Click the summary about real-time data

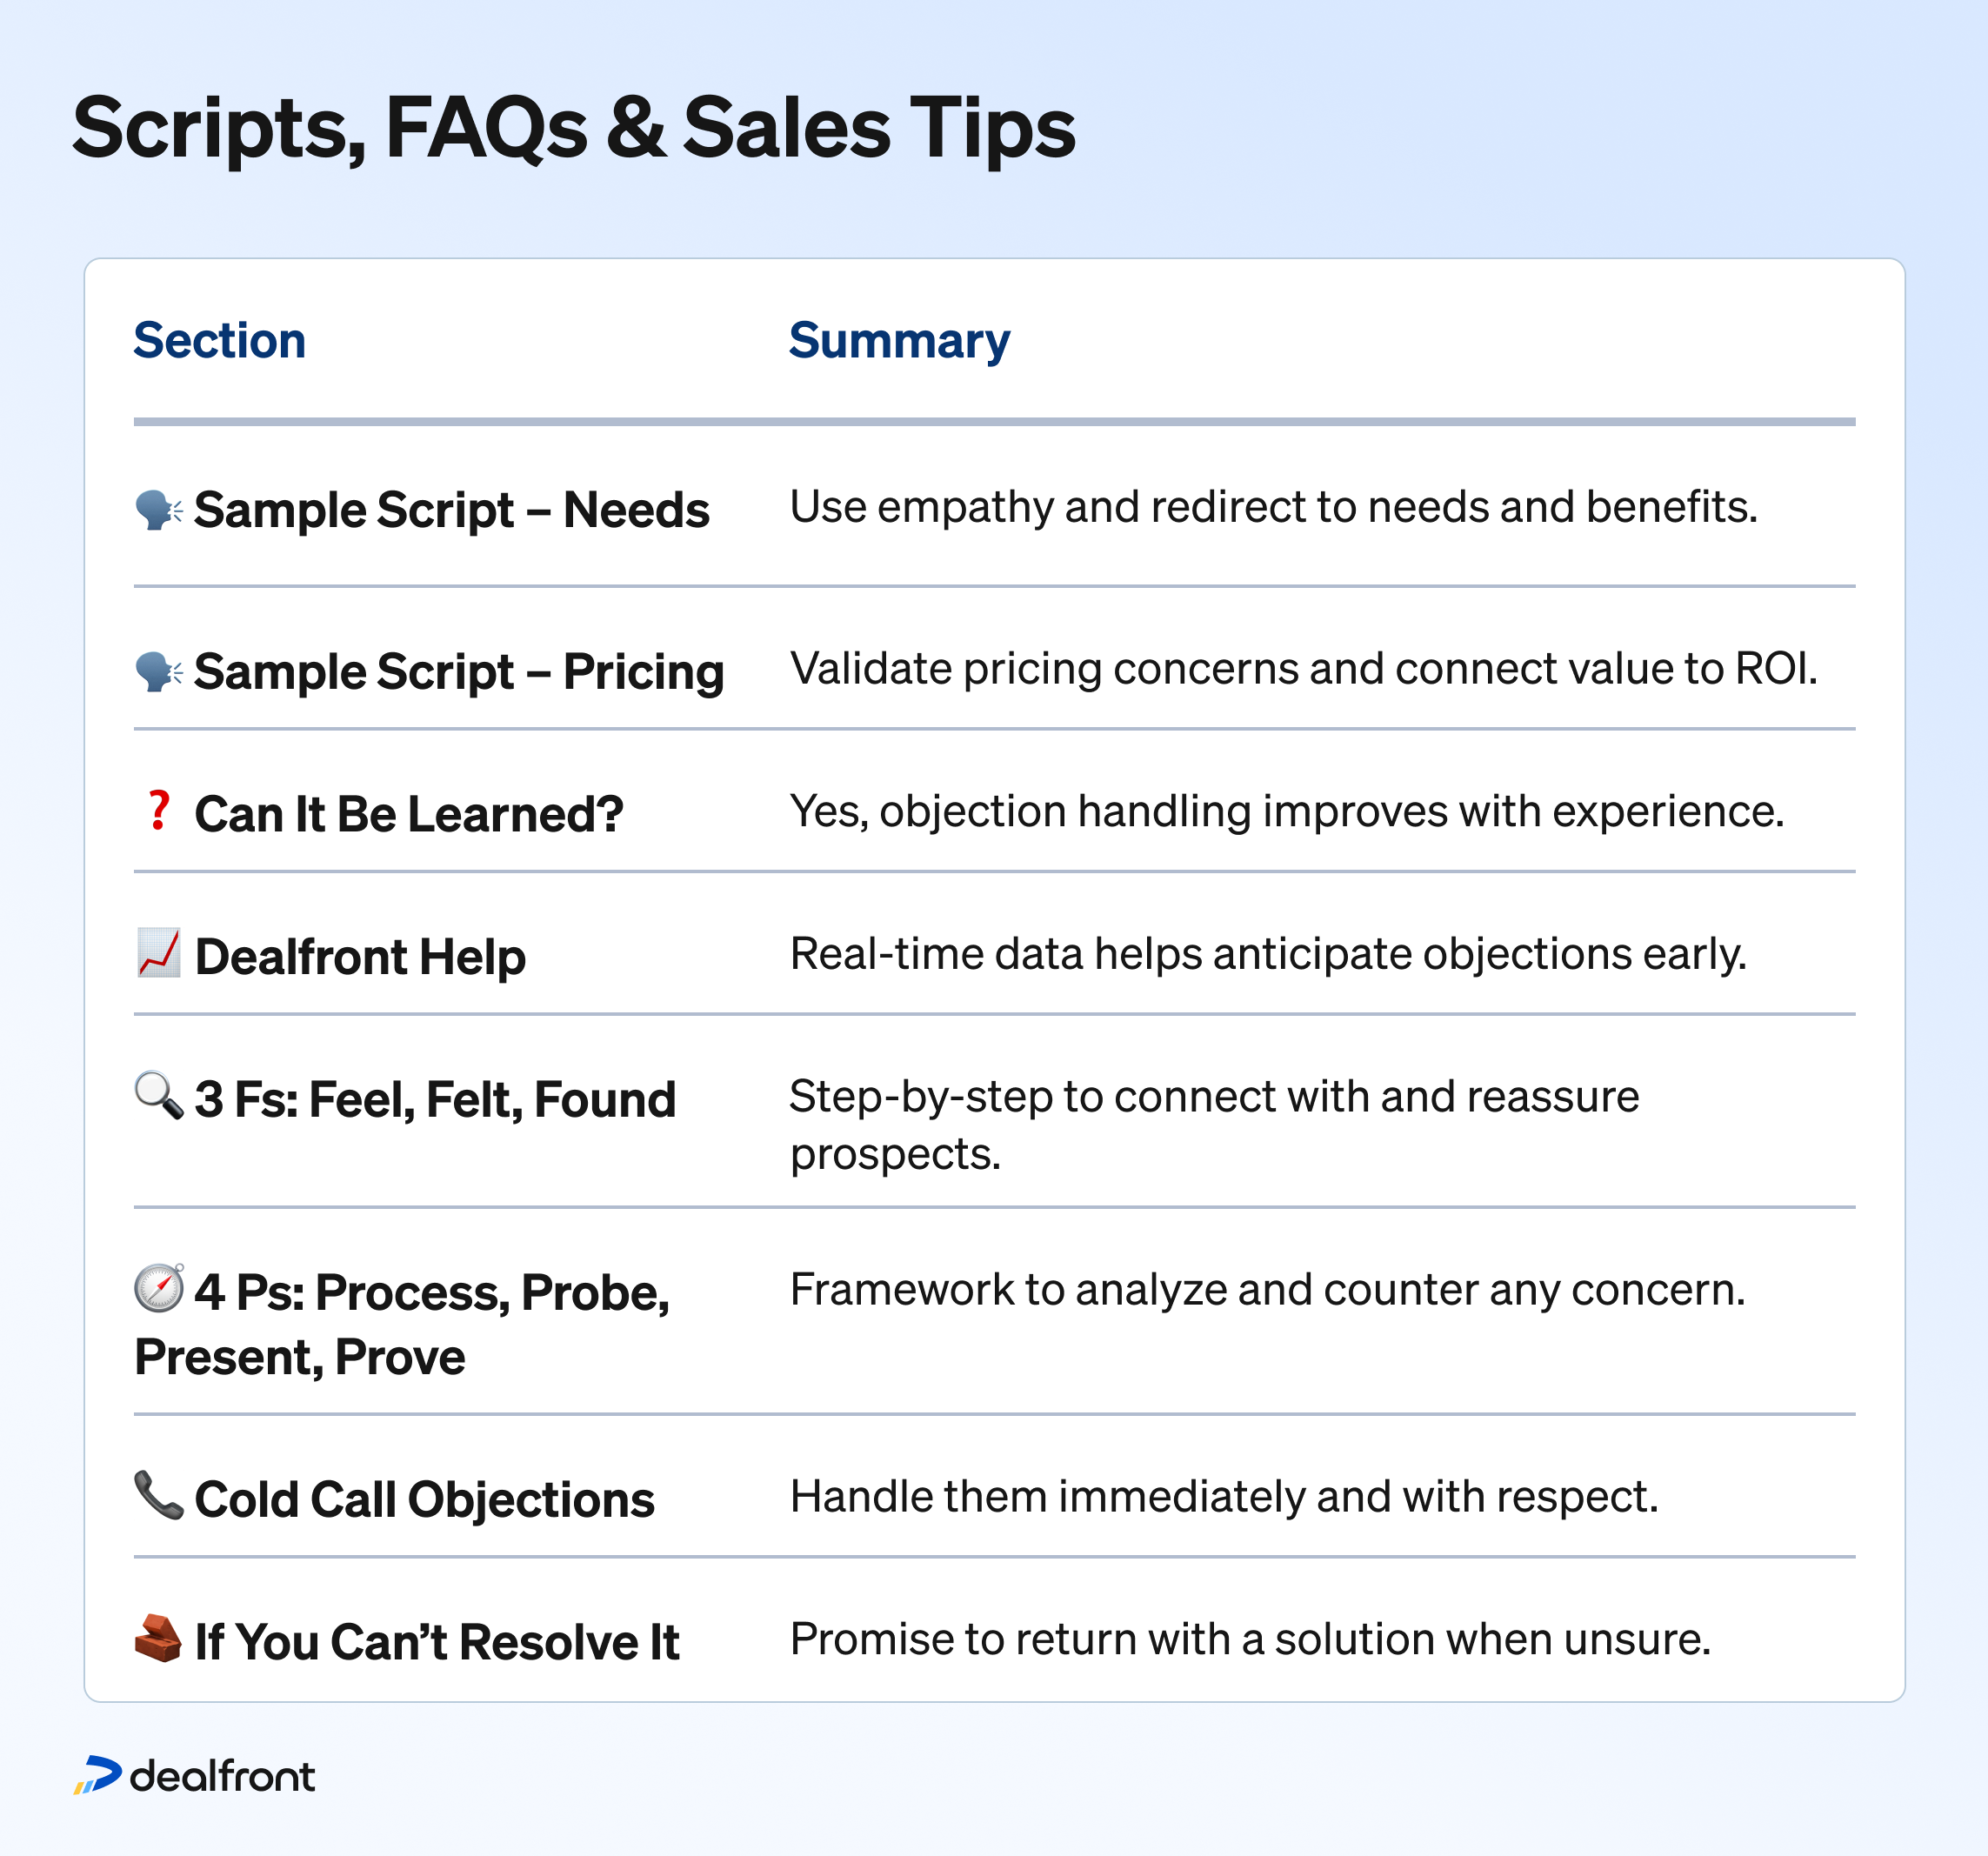click(x=1268, y=954)
